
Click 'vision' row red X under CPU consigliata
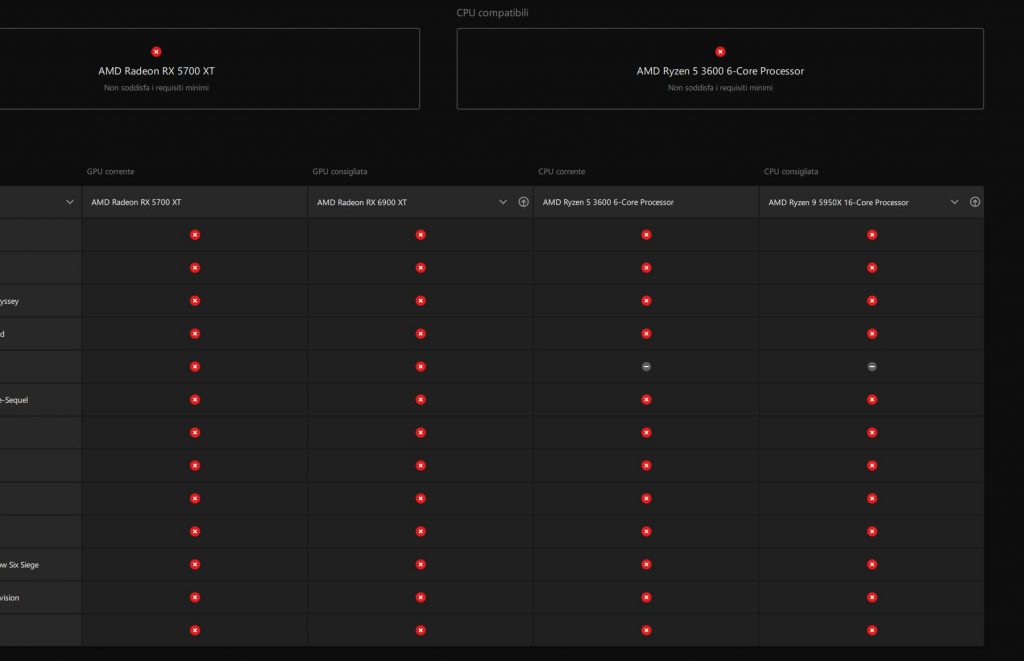(872, 597)
